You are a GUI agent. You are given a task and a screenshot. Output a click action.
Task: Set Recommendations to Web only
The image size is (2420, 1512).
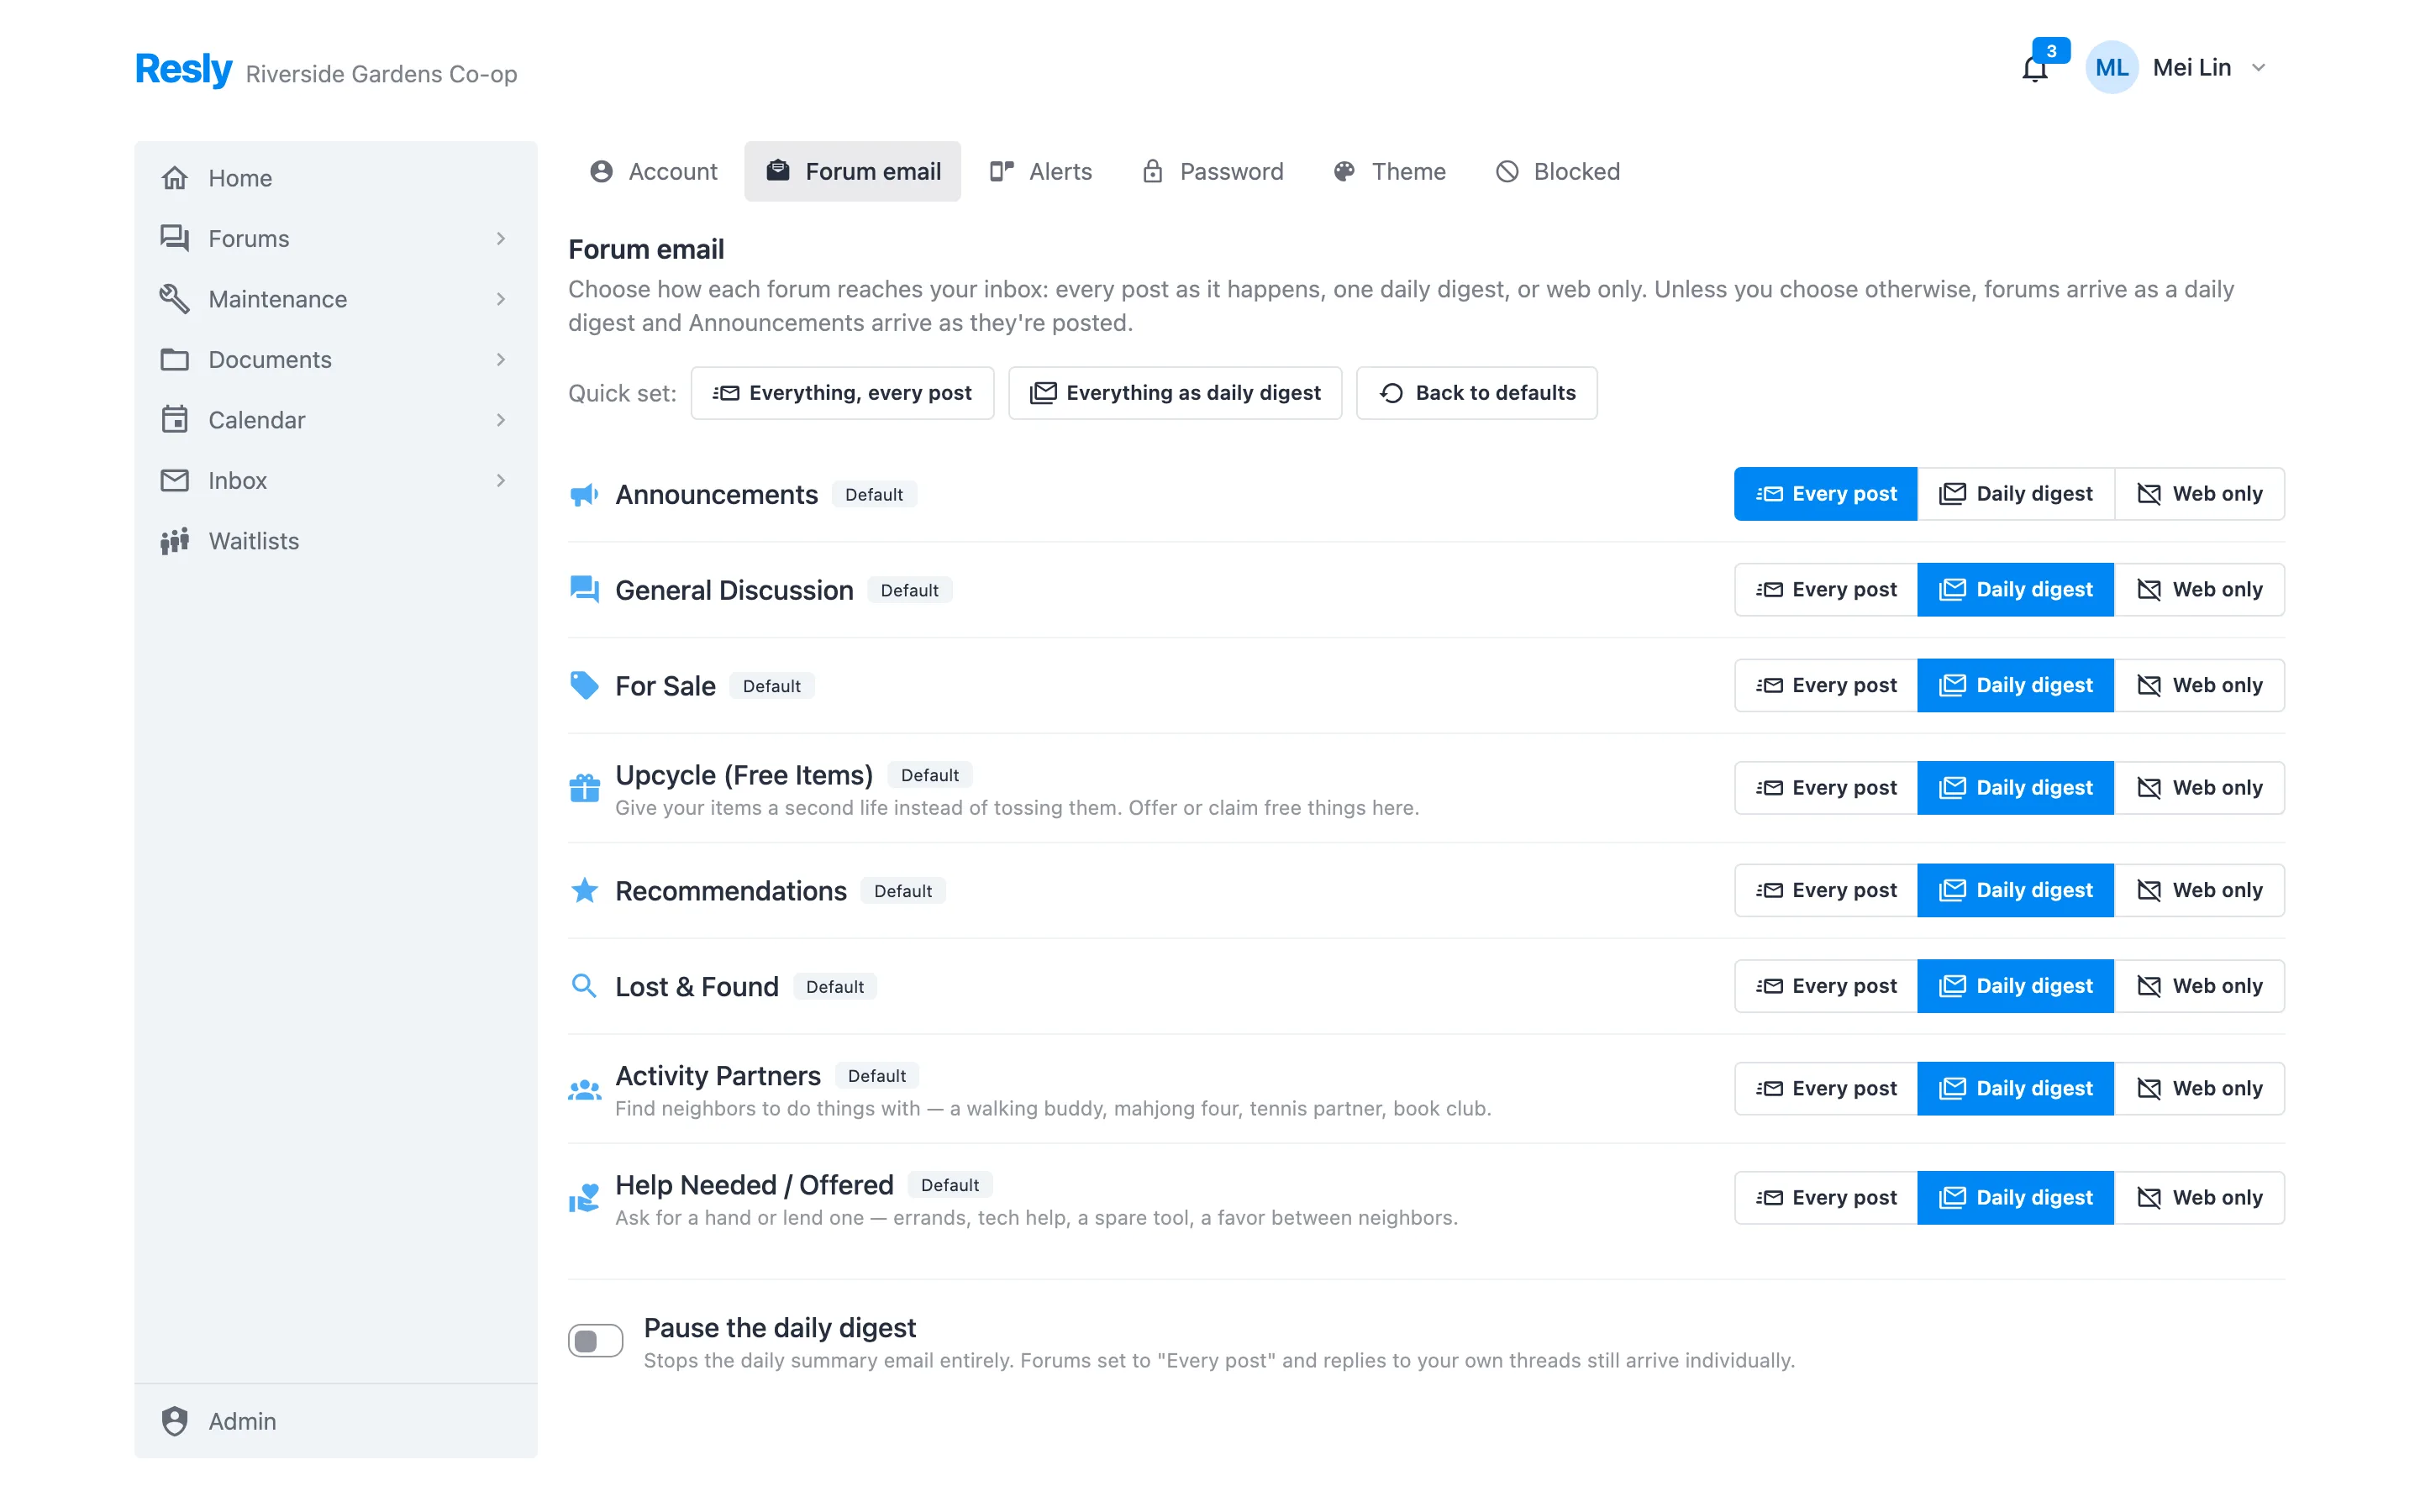pos(2199,890)
